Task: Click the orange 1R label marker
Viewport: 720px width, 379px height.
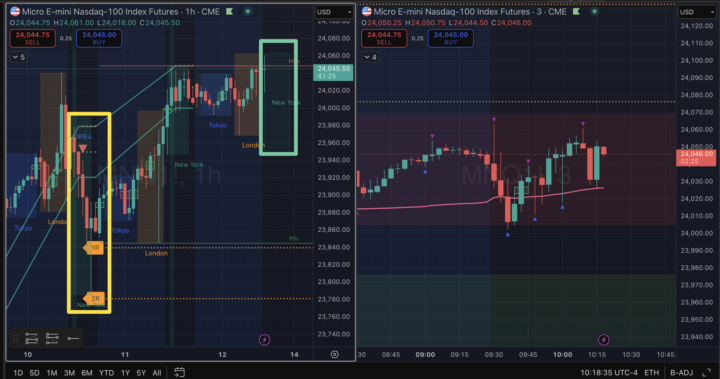Action: click(x=94, y=248)
